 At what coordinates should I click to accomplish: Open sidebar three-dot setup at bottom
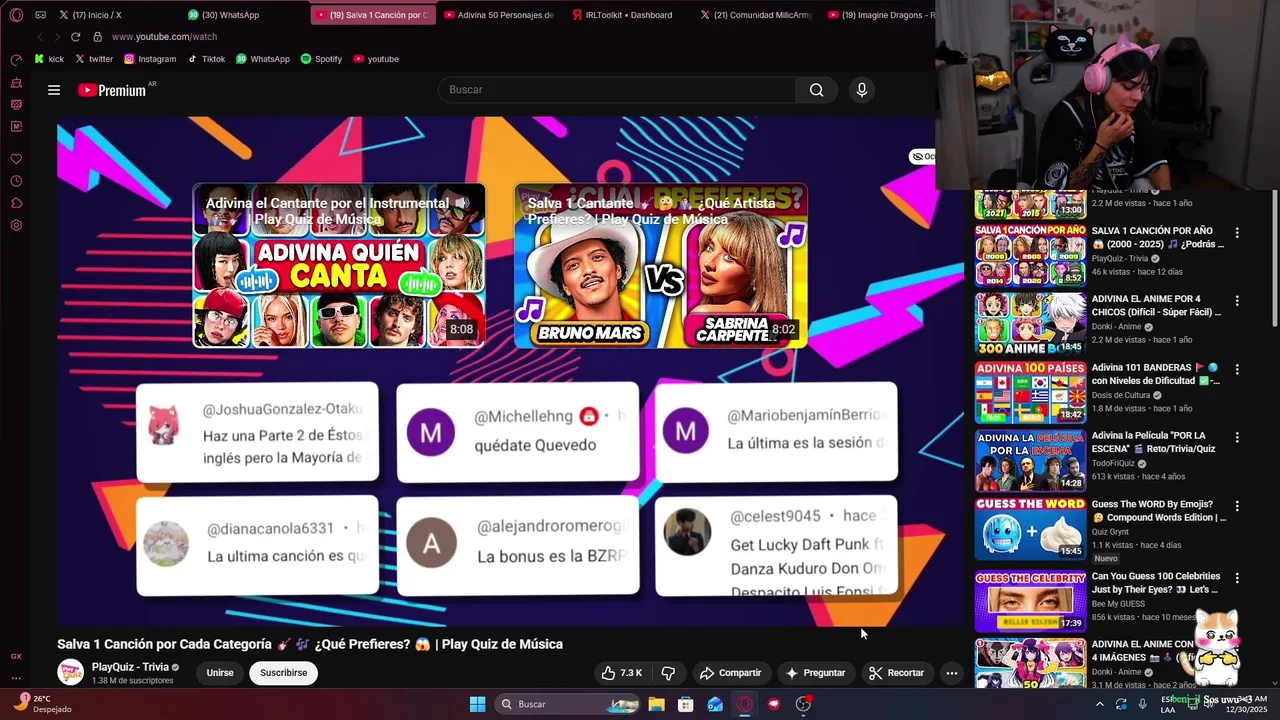[16, 677]
